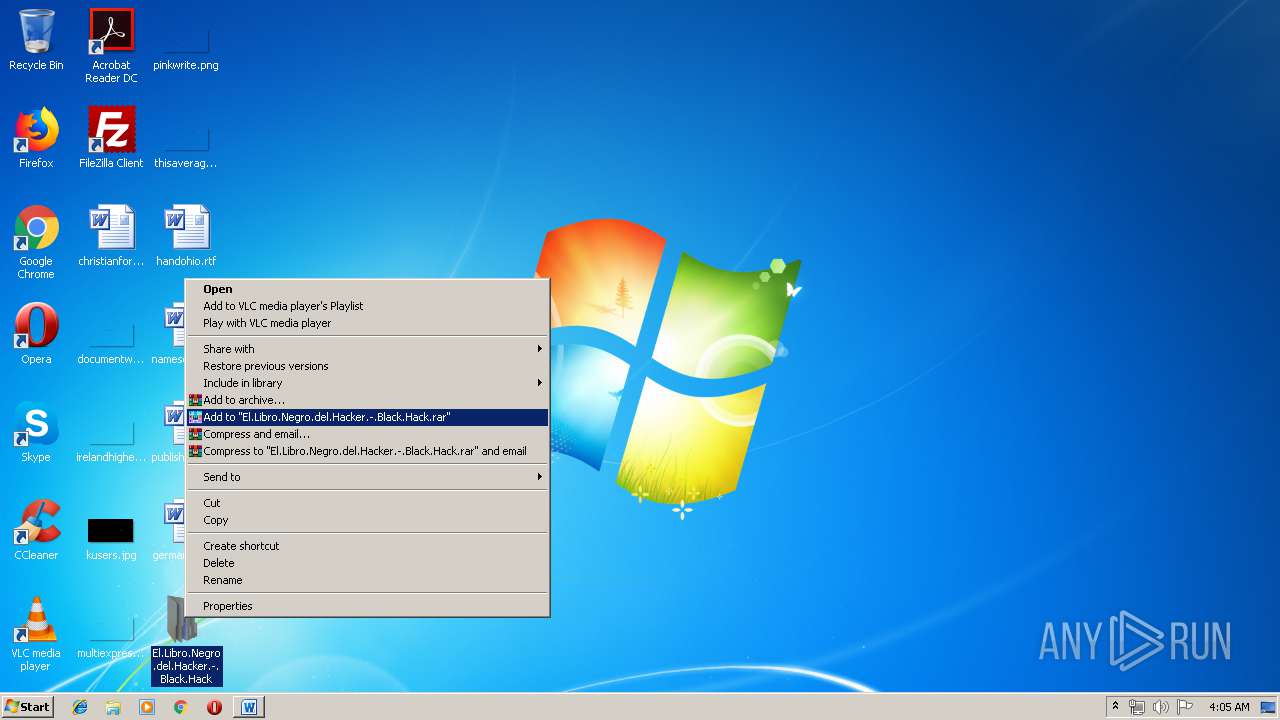Image resolution: width=1280 pixels, height=720 pixels.
Task: Open network tray icon
Action: point(1137,707)
